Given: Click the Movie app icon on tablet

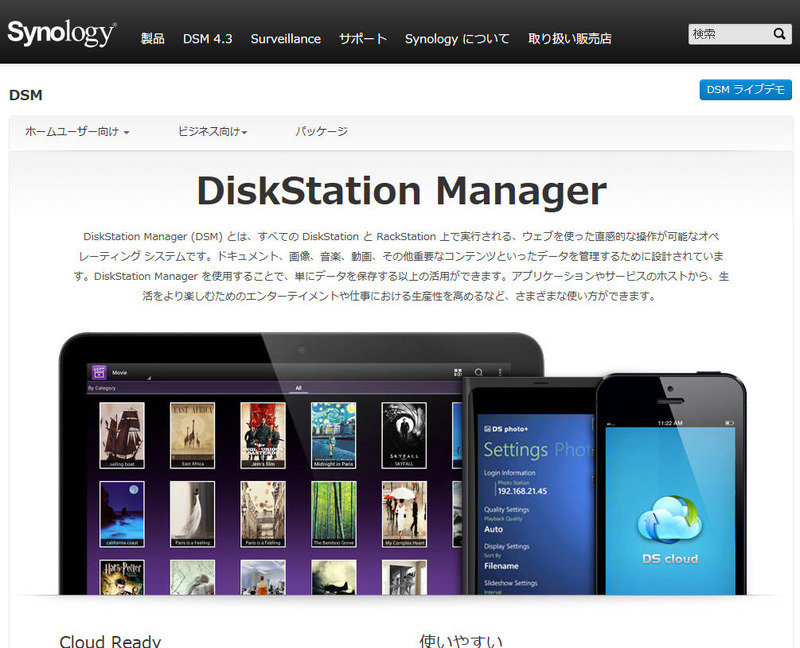Looking at the screenshot, I should click(99, 372).
